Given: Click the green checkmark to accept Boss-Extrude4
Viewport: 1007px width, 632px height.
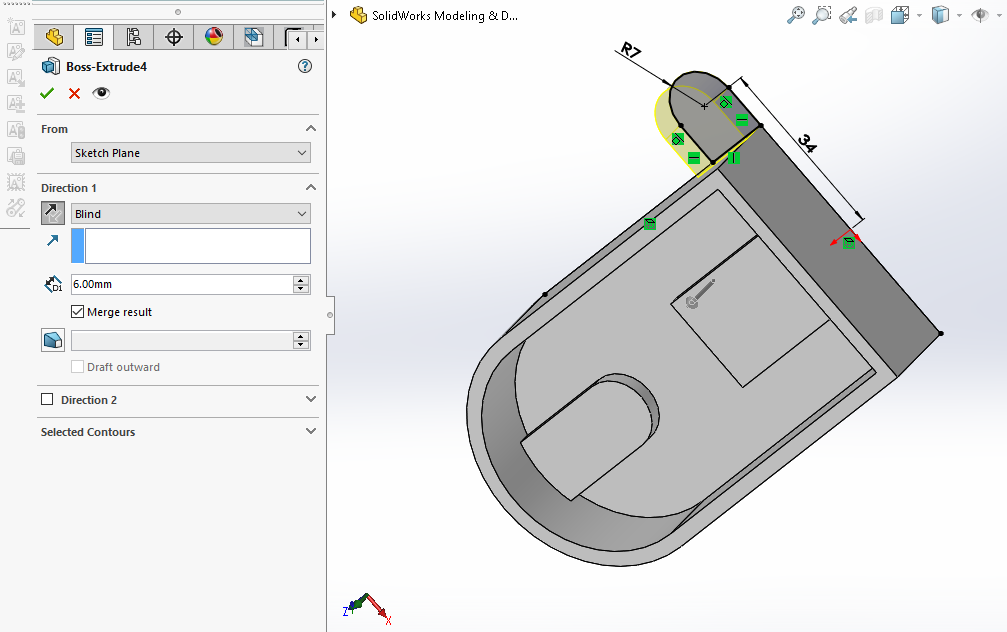Looking at the screenshot, I should point(47,93).
